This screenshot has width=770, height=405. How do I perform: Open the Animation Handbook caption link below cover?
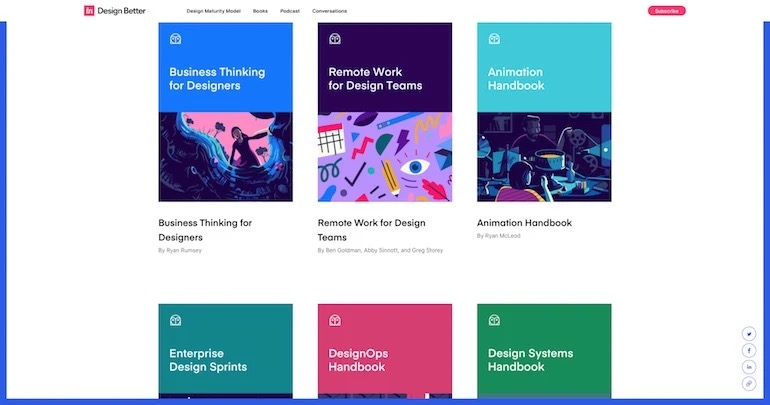[524, 223]
